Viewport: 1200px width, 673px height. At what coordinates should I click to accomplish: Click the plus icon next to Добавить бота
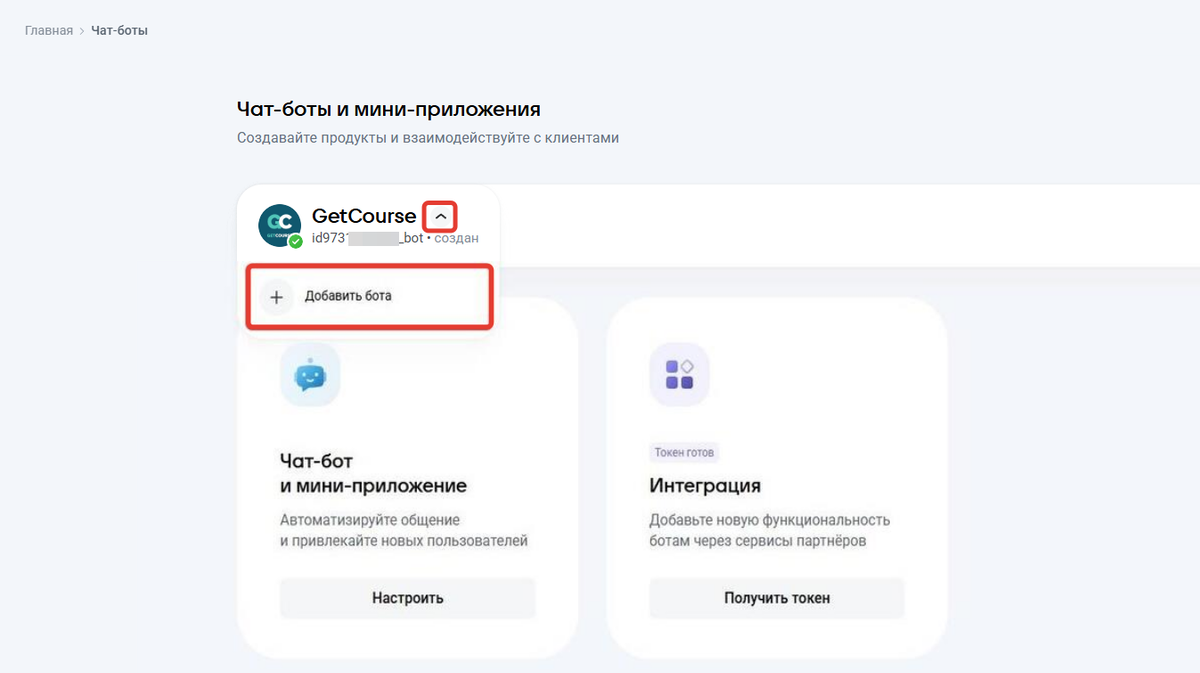(276, 296)
